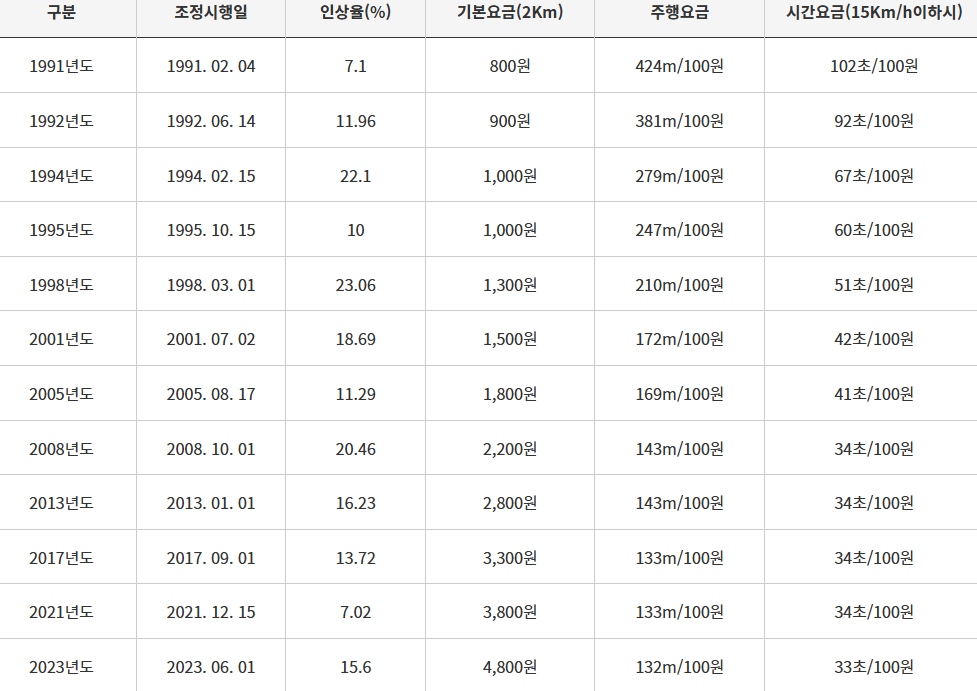The width and height of the screenshot is (977, 691).
Task: Select the 2001년도 row label
Action: coord(61,339)
